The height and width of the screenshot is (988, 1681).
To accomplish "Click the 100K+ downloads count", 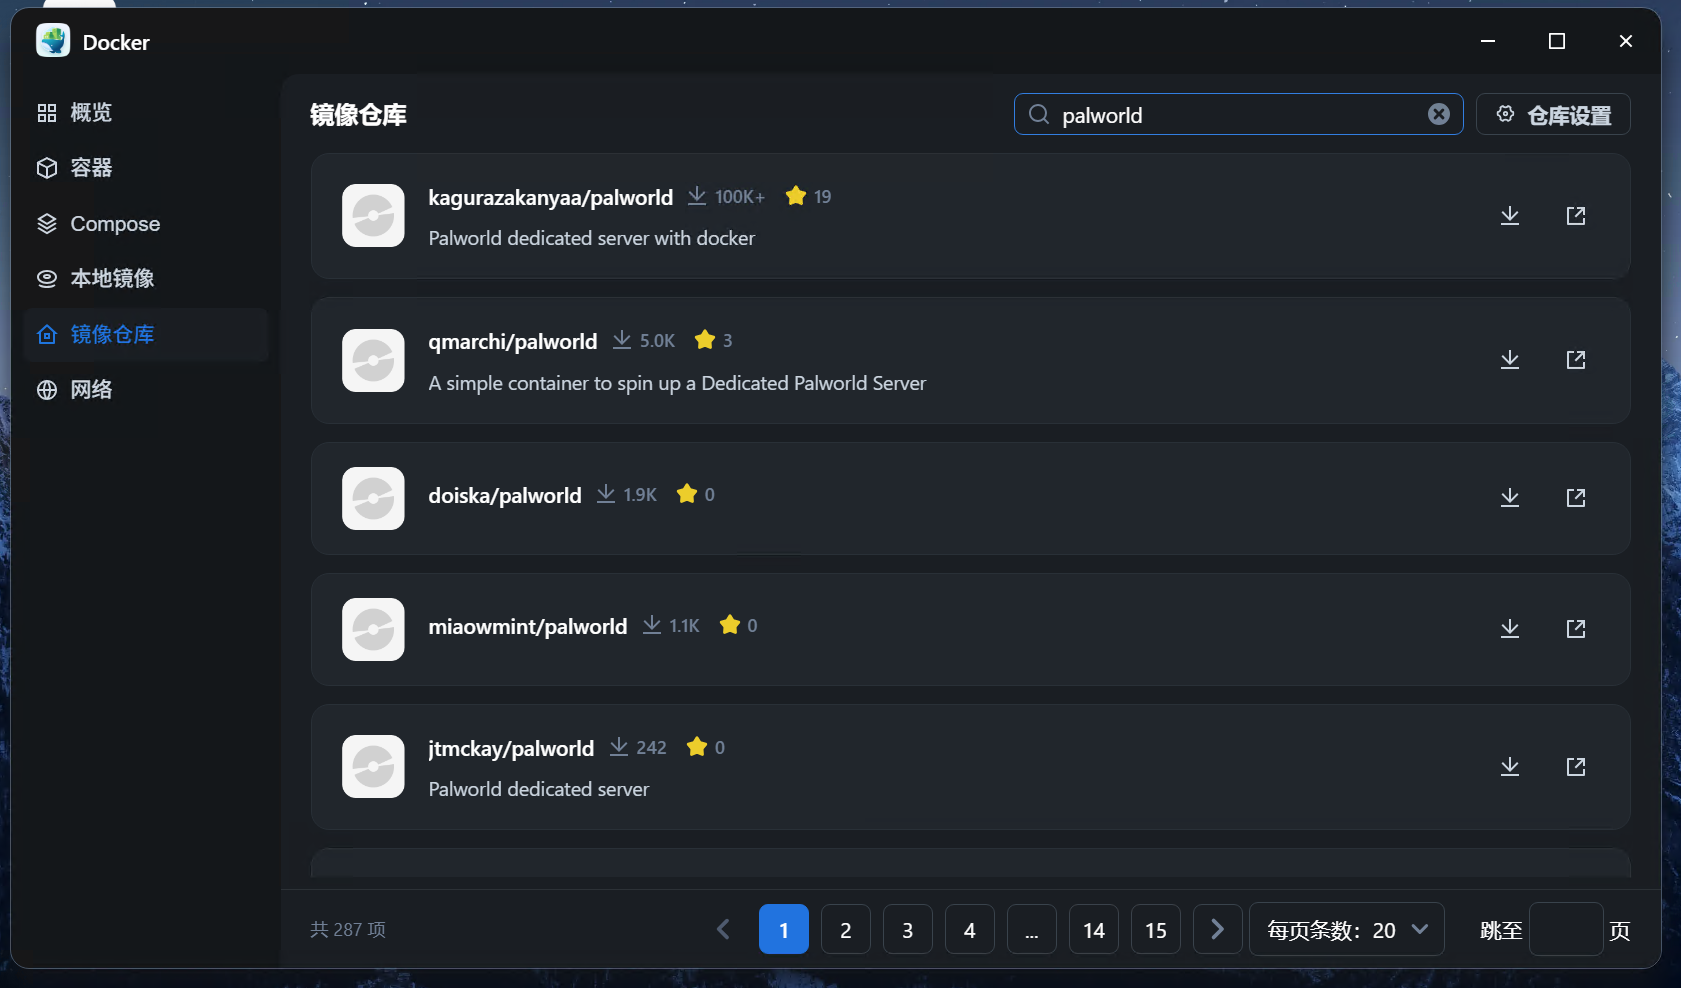I will (740, 197).
